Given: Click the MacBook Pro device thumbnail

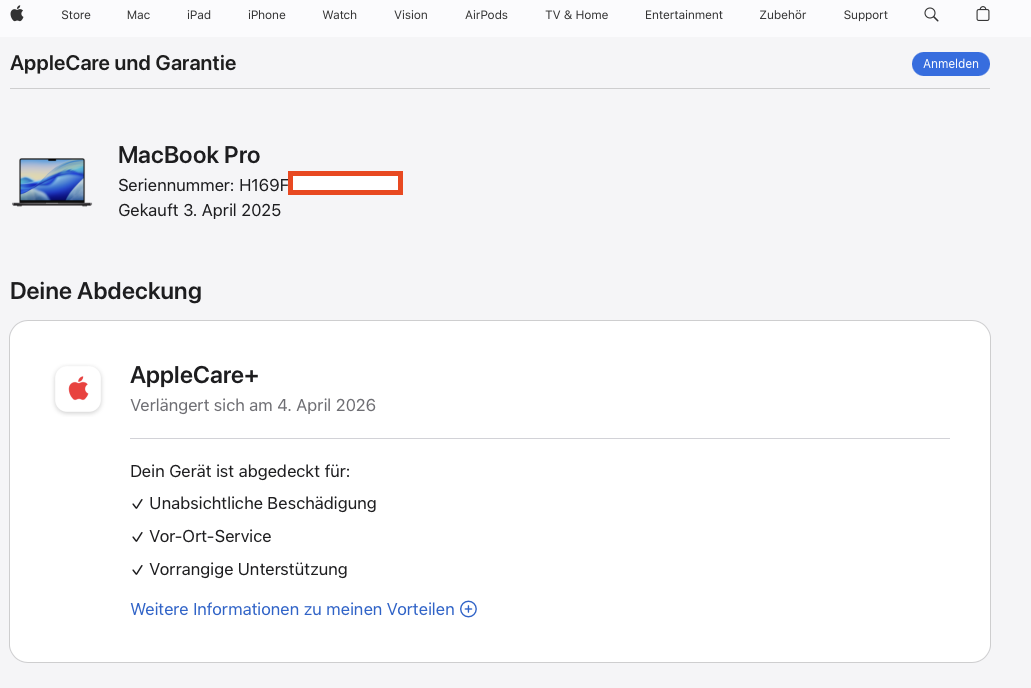Looking at the screenshot, I should coord(52,182).
